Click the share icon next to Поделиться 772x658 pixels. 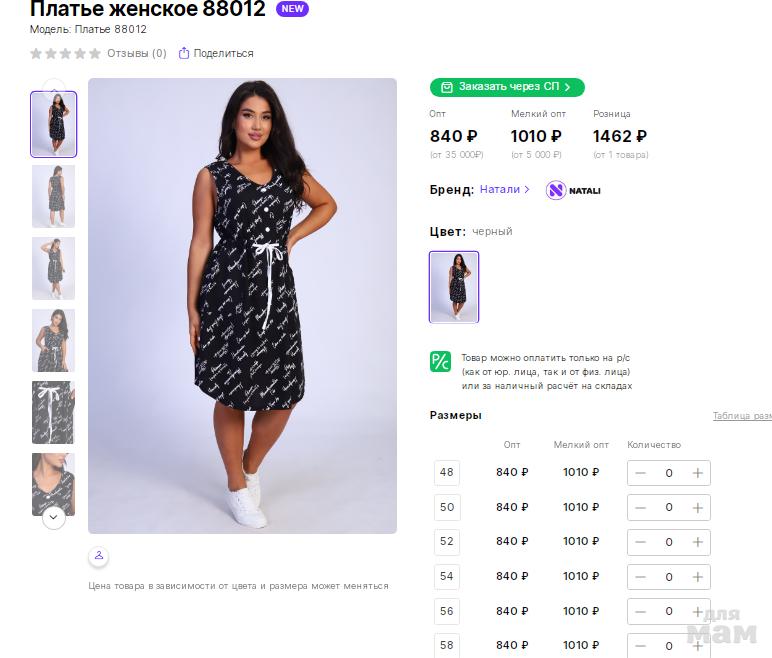coord(184,53)
